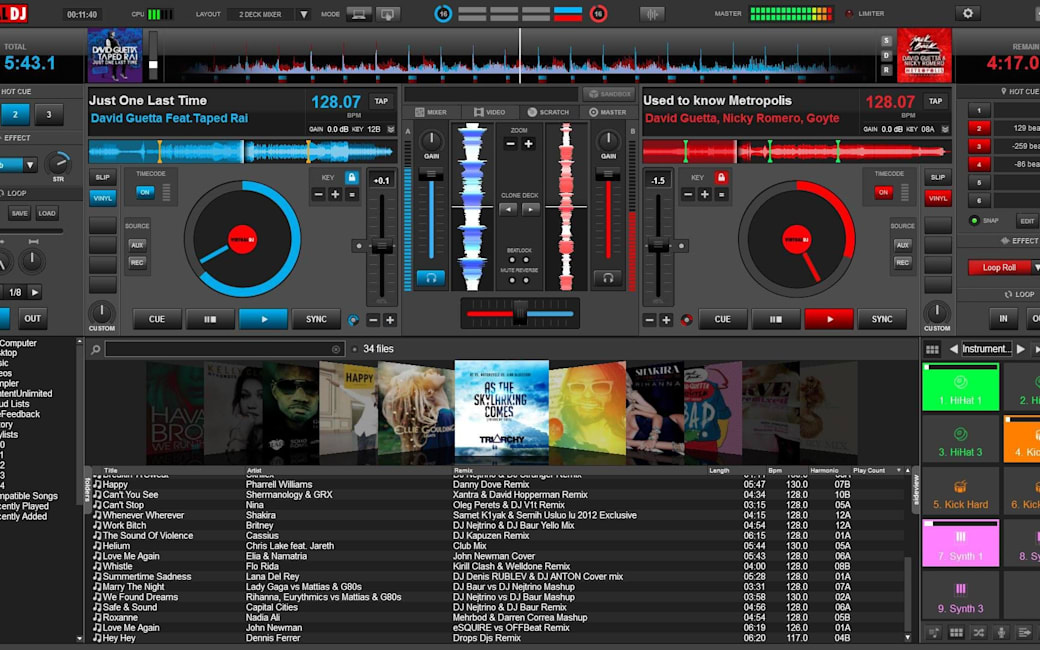Image resolution: width=1040 pixels, height=650 pixels.
Task: Increase loop size using arrow next to 1/8
Action: [x=35, y=292]
